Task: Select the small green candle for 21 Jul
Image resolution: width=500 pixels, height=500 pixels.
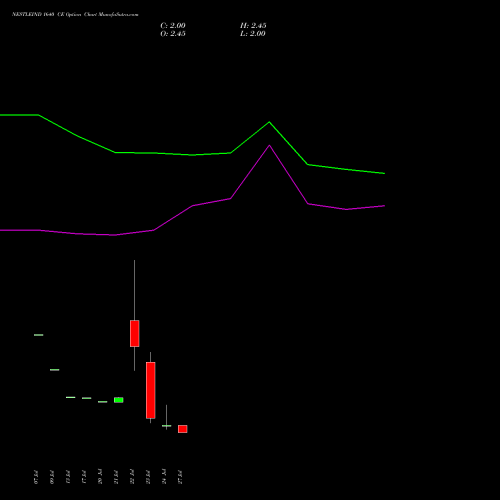Action: (118, 400)
